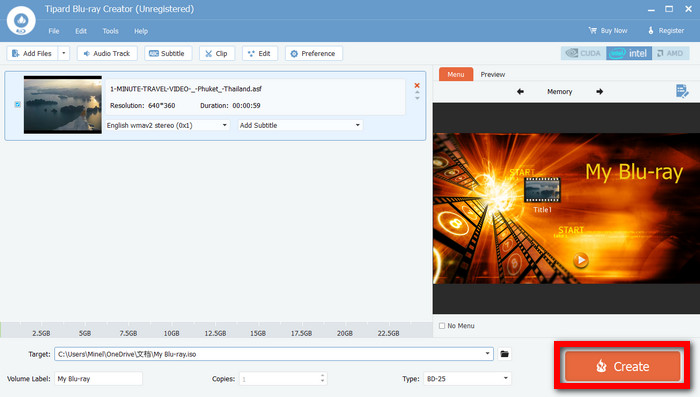Enable the No Menu checkbox
Screen dimensions: 700x397
[442, 326]
